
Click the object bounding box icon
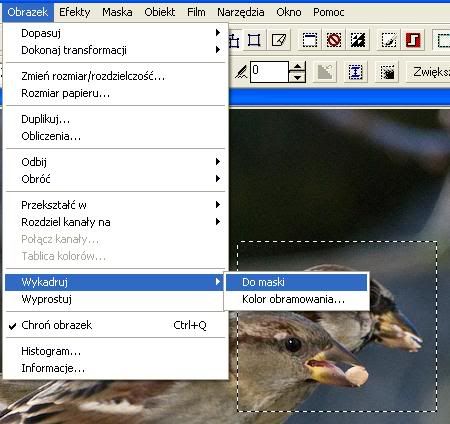(x=254, y=40)
